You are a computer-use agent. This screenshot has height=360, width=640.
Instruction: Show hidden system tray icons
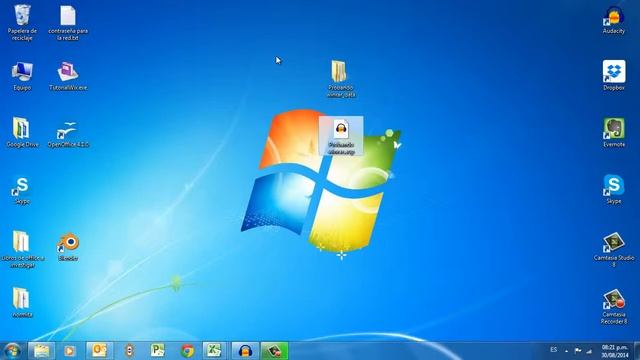click(x=566, y=351)
